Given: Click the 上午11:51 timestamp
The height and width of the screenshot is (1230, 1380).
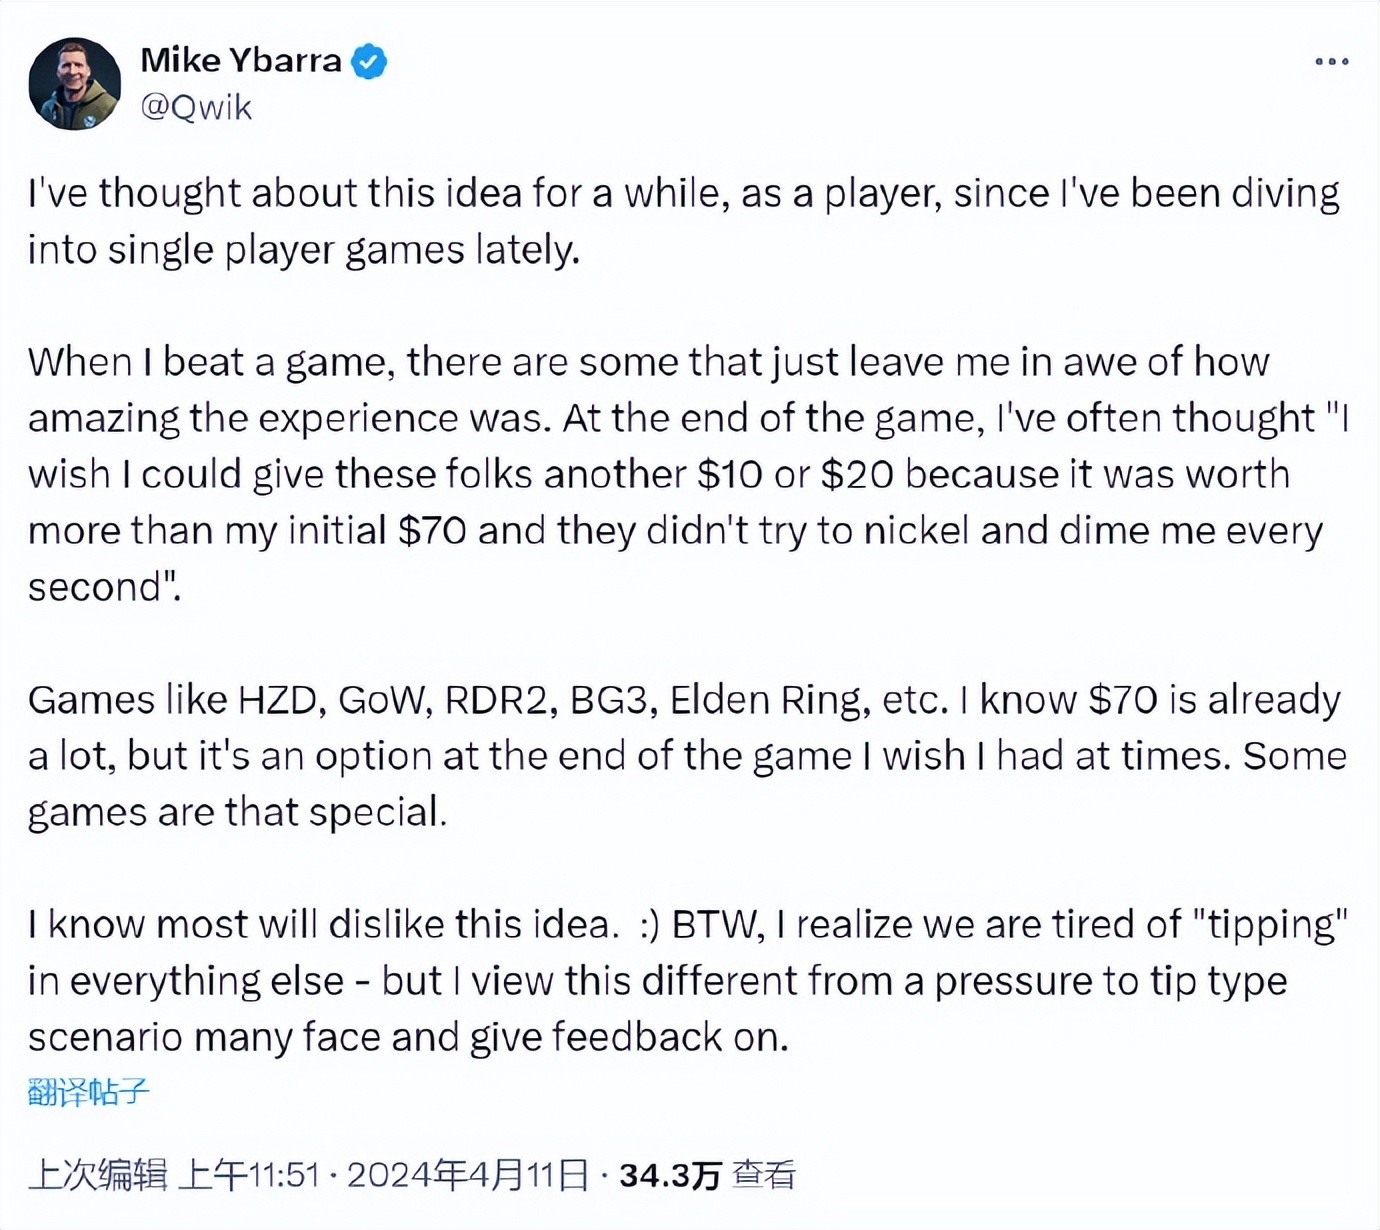Looking at the screenshot, I should click(x=248, y=1174).
